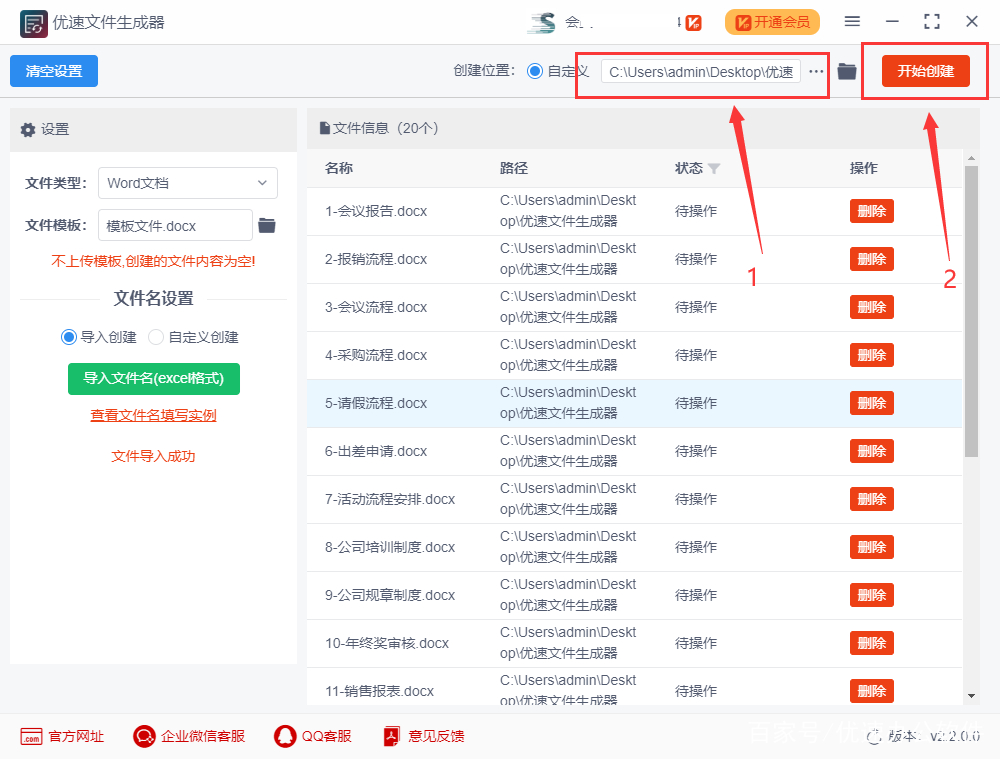Delete the 11-销售报表.docx row

(872, 691)
